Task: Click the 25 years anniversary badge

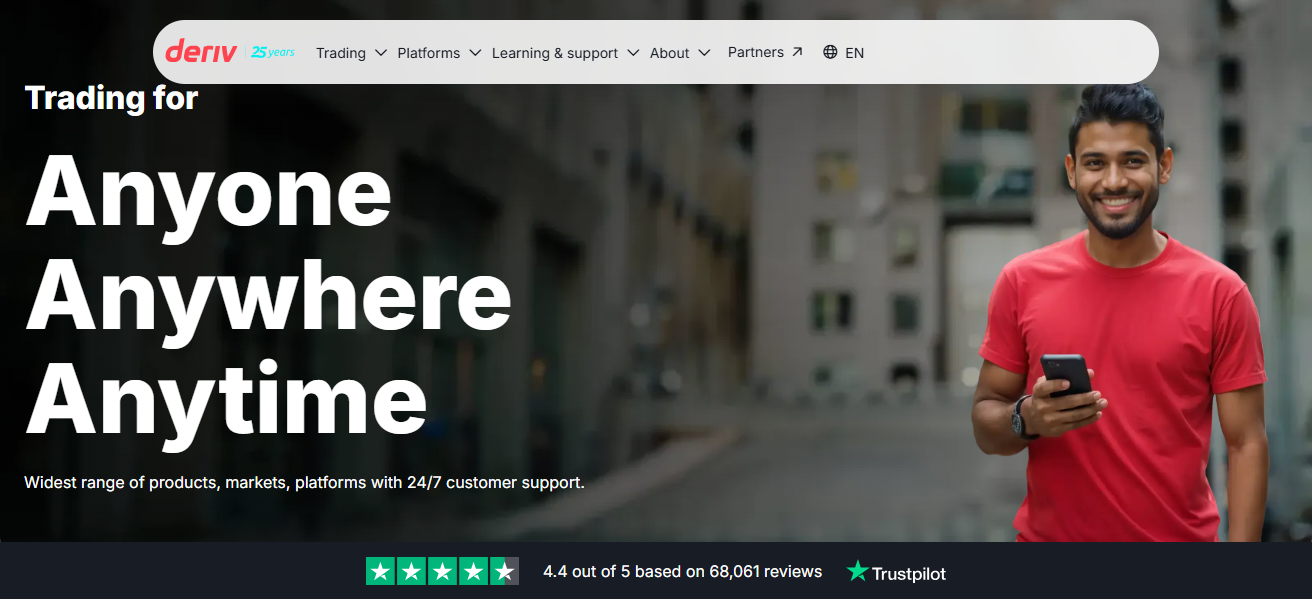Action: [x=272, y=52]
